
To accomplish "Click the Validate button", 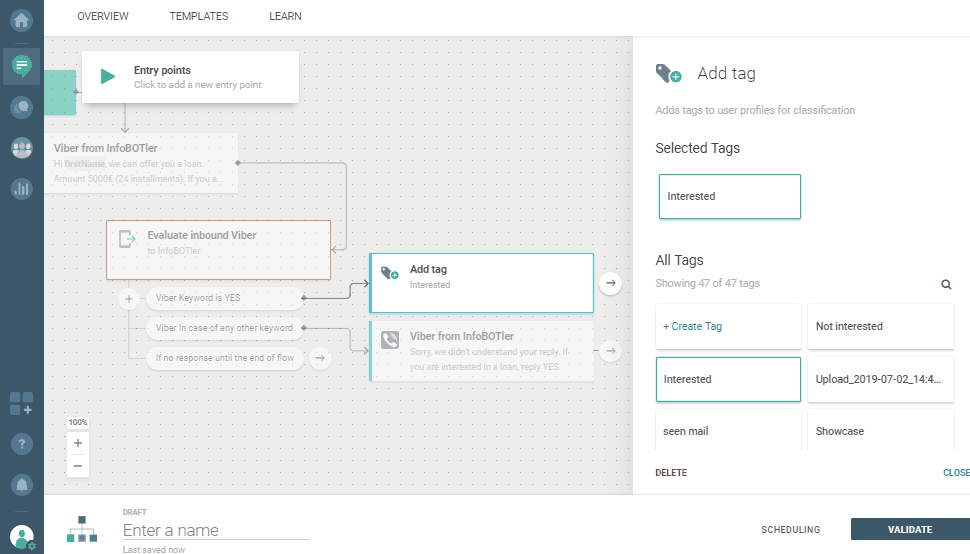I will click(x=909, y=530).
